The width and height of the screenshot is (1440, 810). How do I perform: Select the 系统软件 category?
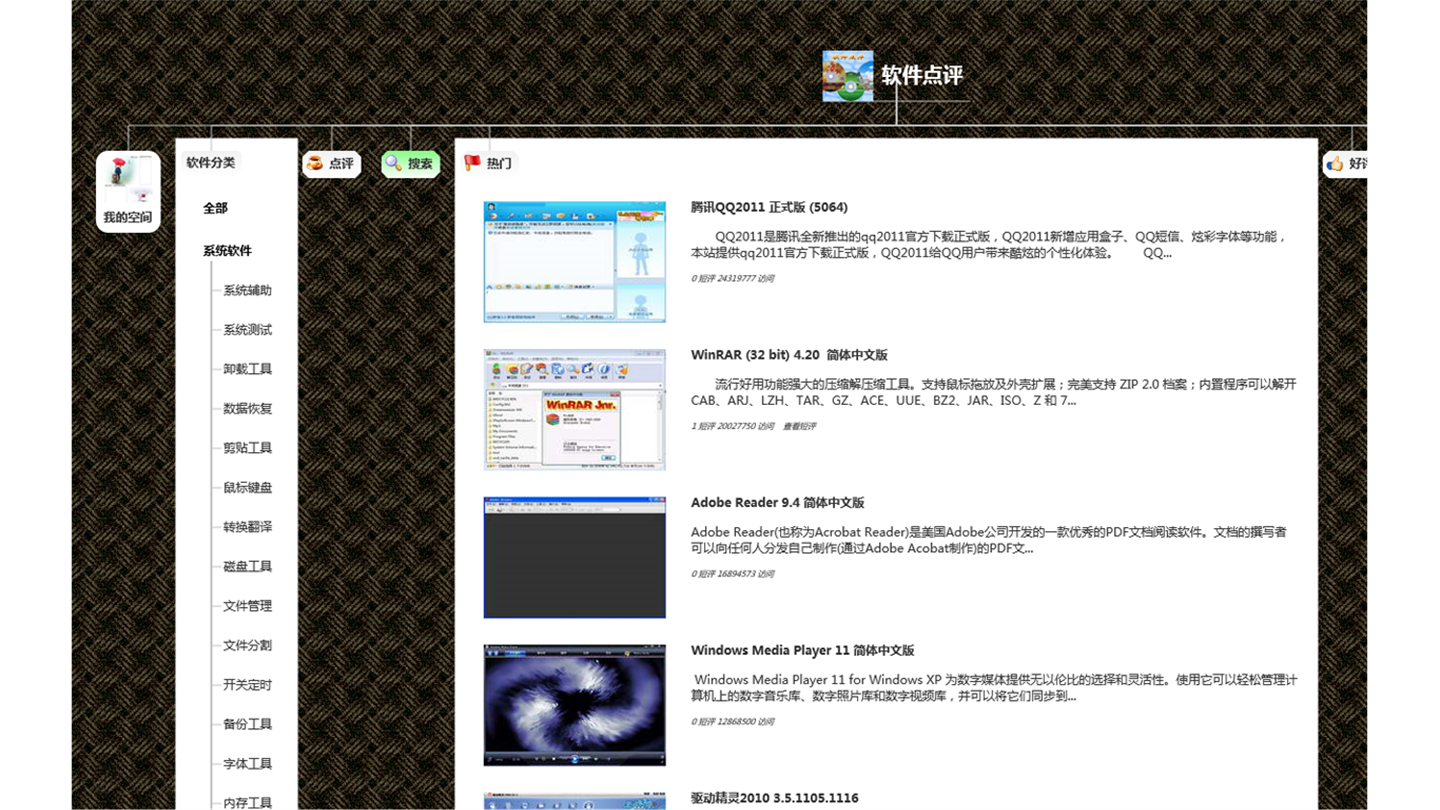pyautogui.click(x=227, y=251)
